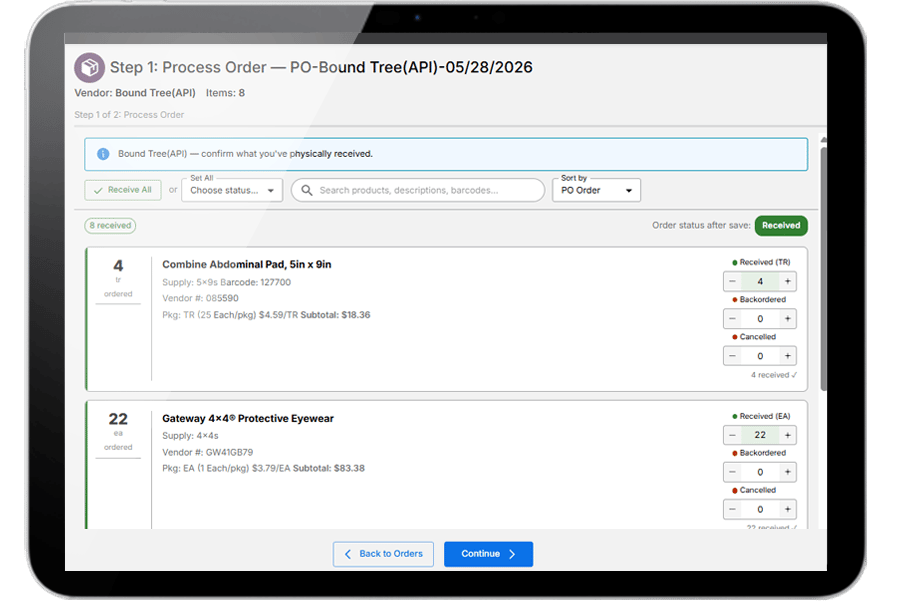The image size is (900, 614).
Task: Click the blue info icon in banner
Action: tap(103, 154)
